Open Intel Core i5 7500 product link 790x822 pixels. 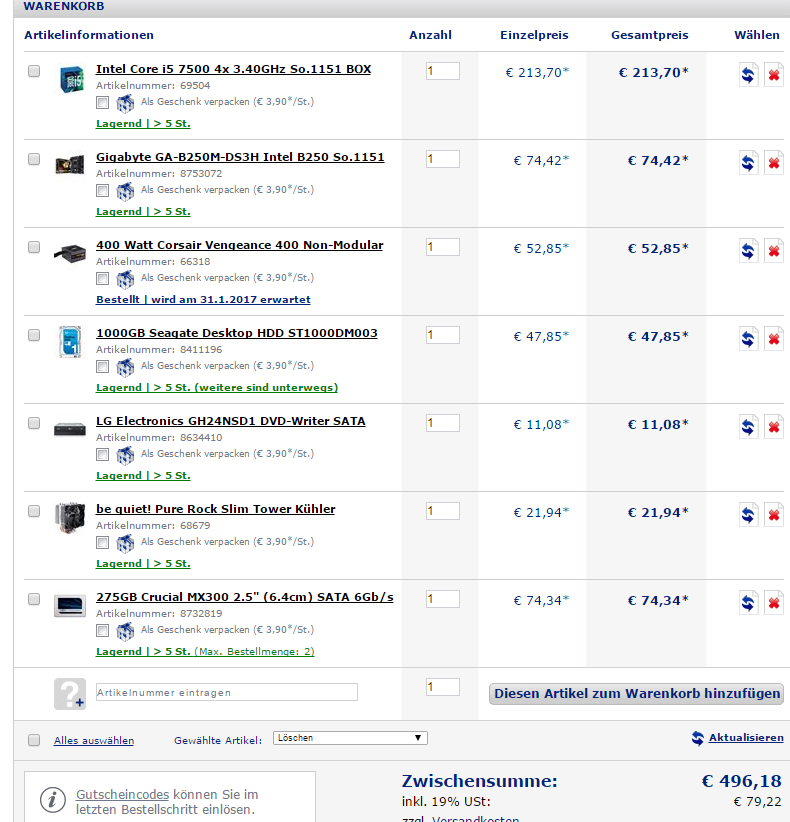pyautogui.click(x=233, y=69)
